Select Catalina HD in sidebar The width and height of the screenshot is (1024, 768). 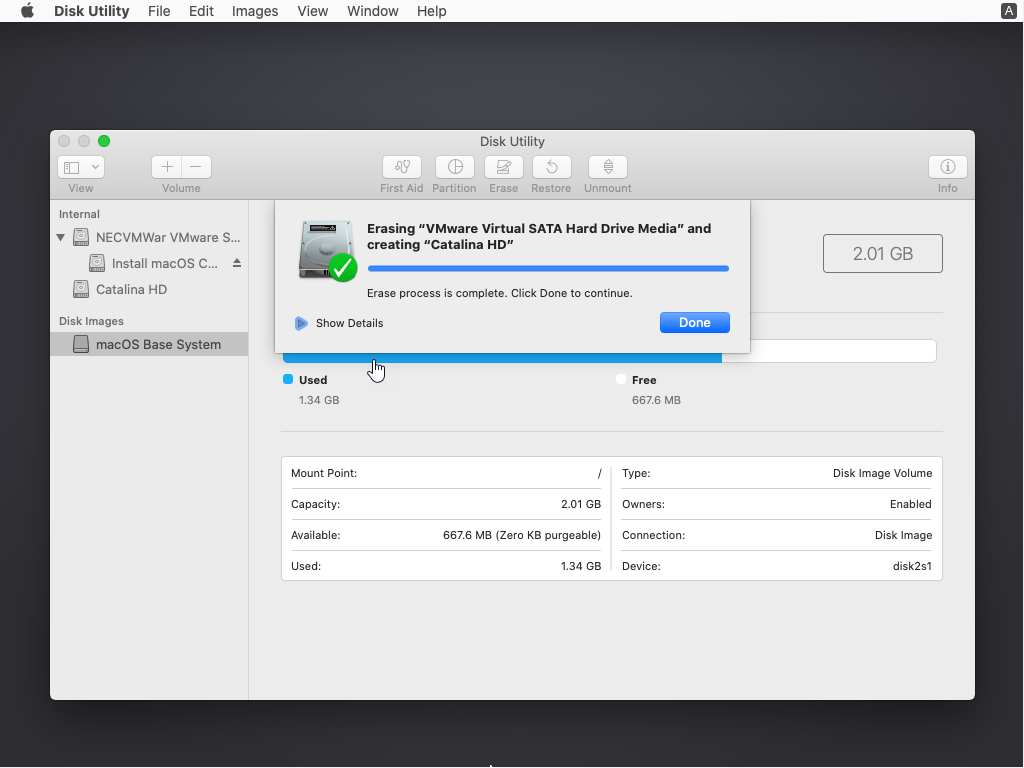(131, 289)
